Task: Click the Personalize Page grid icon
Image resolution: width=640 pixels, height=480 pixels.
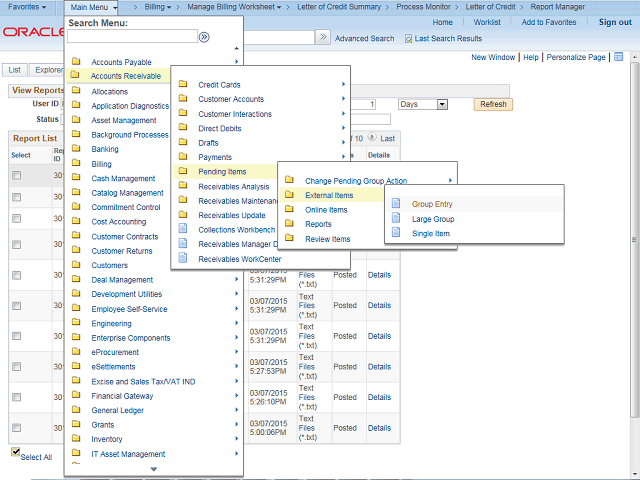Action: tap(618, 57)
